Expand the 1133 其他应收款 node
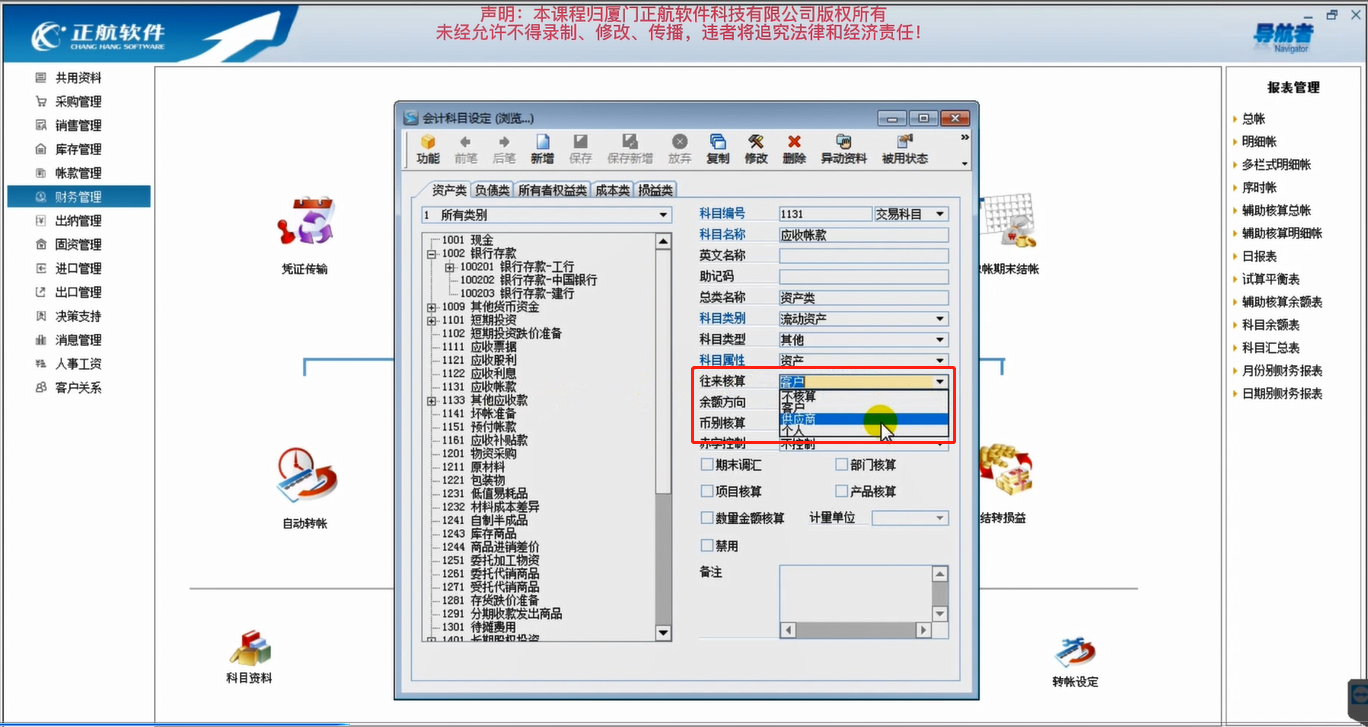Image resolution: width=1368 pixels, height=727 pixels. (x=432, y=400)
